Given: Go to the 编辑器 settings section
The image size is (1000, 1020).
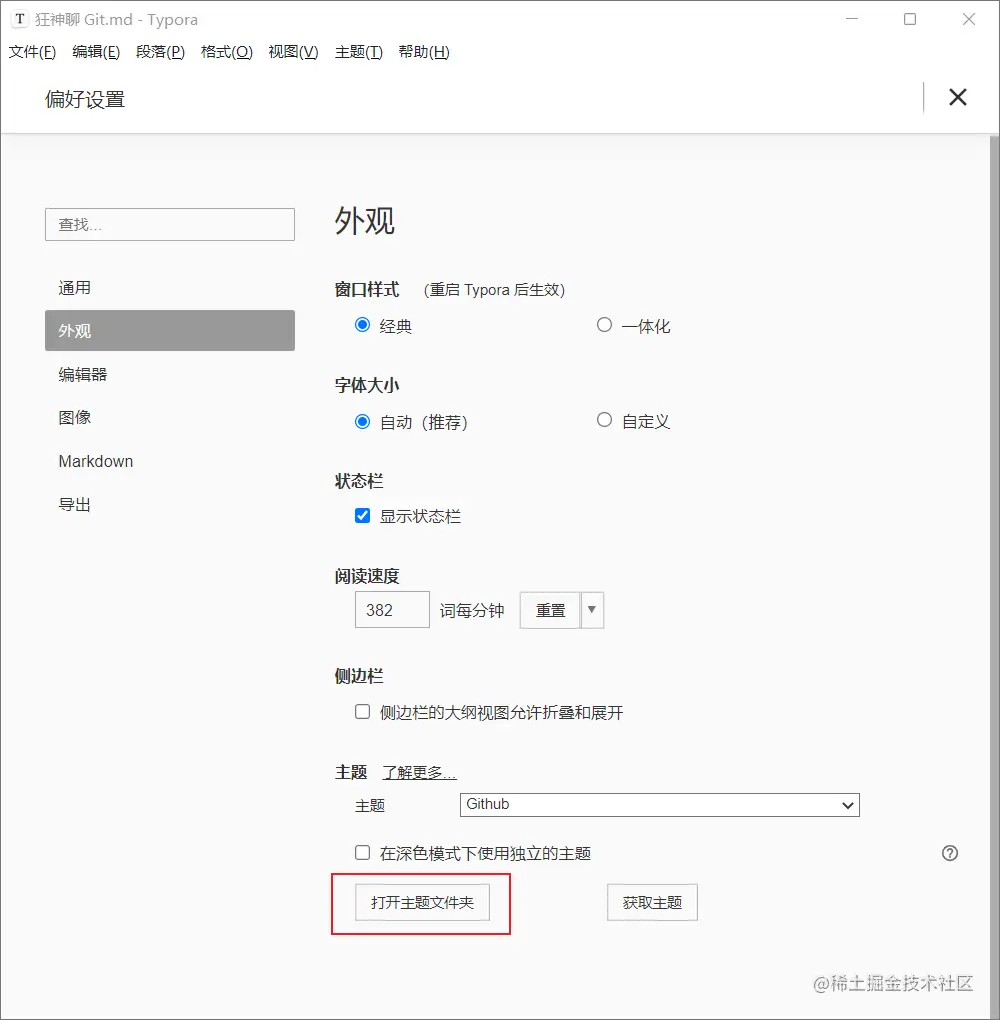Looking at the screenshot, I should coord(170,374).
